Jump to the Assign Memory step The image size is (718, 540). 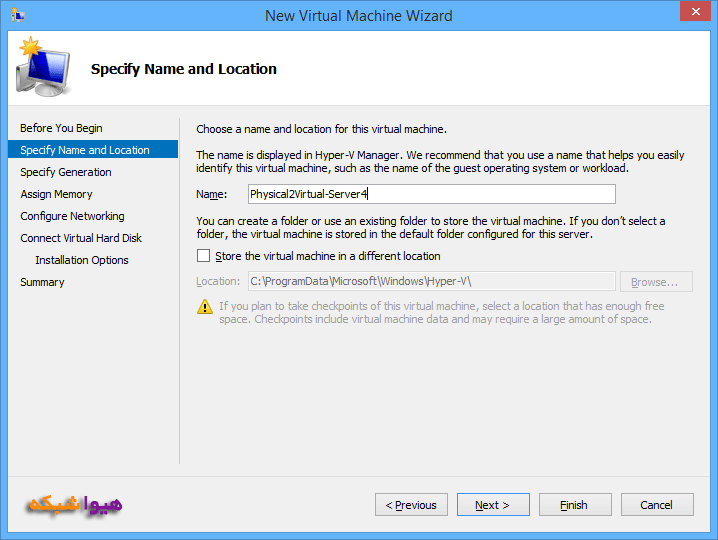pyautogui.click(x=56, y=194)
